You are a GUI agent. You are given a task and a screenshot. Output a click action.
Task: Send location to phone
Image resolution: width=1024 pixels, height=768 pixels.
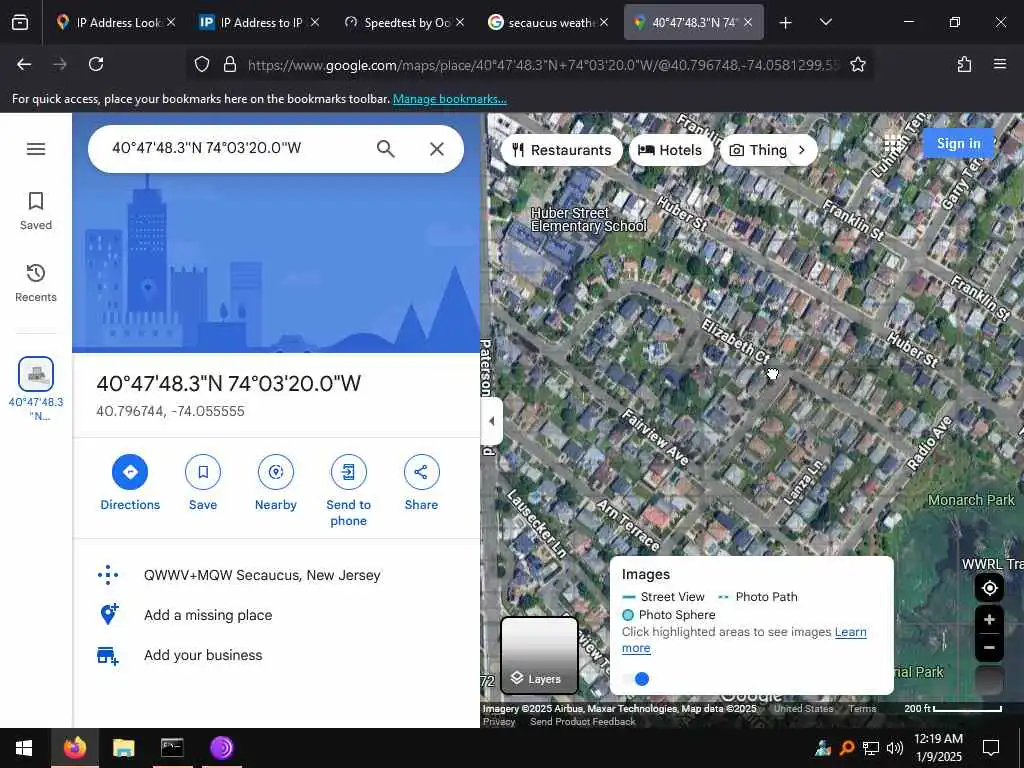click(348, 491)
